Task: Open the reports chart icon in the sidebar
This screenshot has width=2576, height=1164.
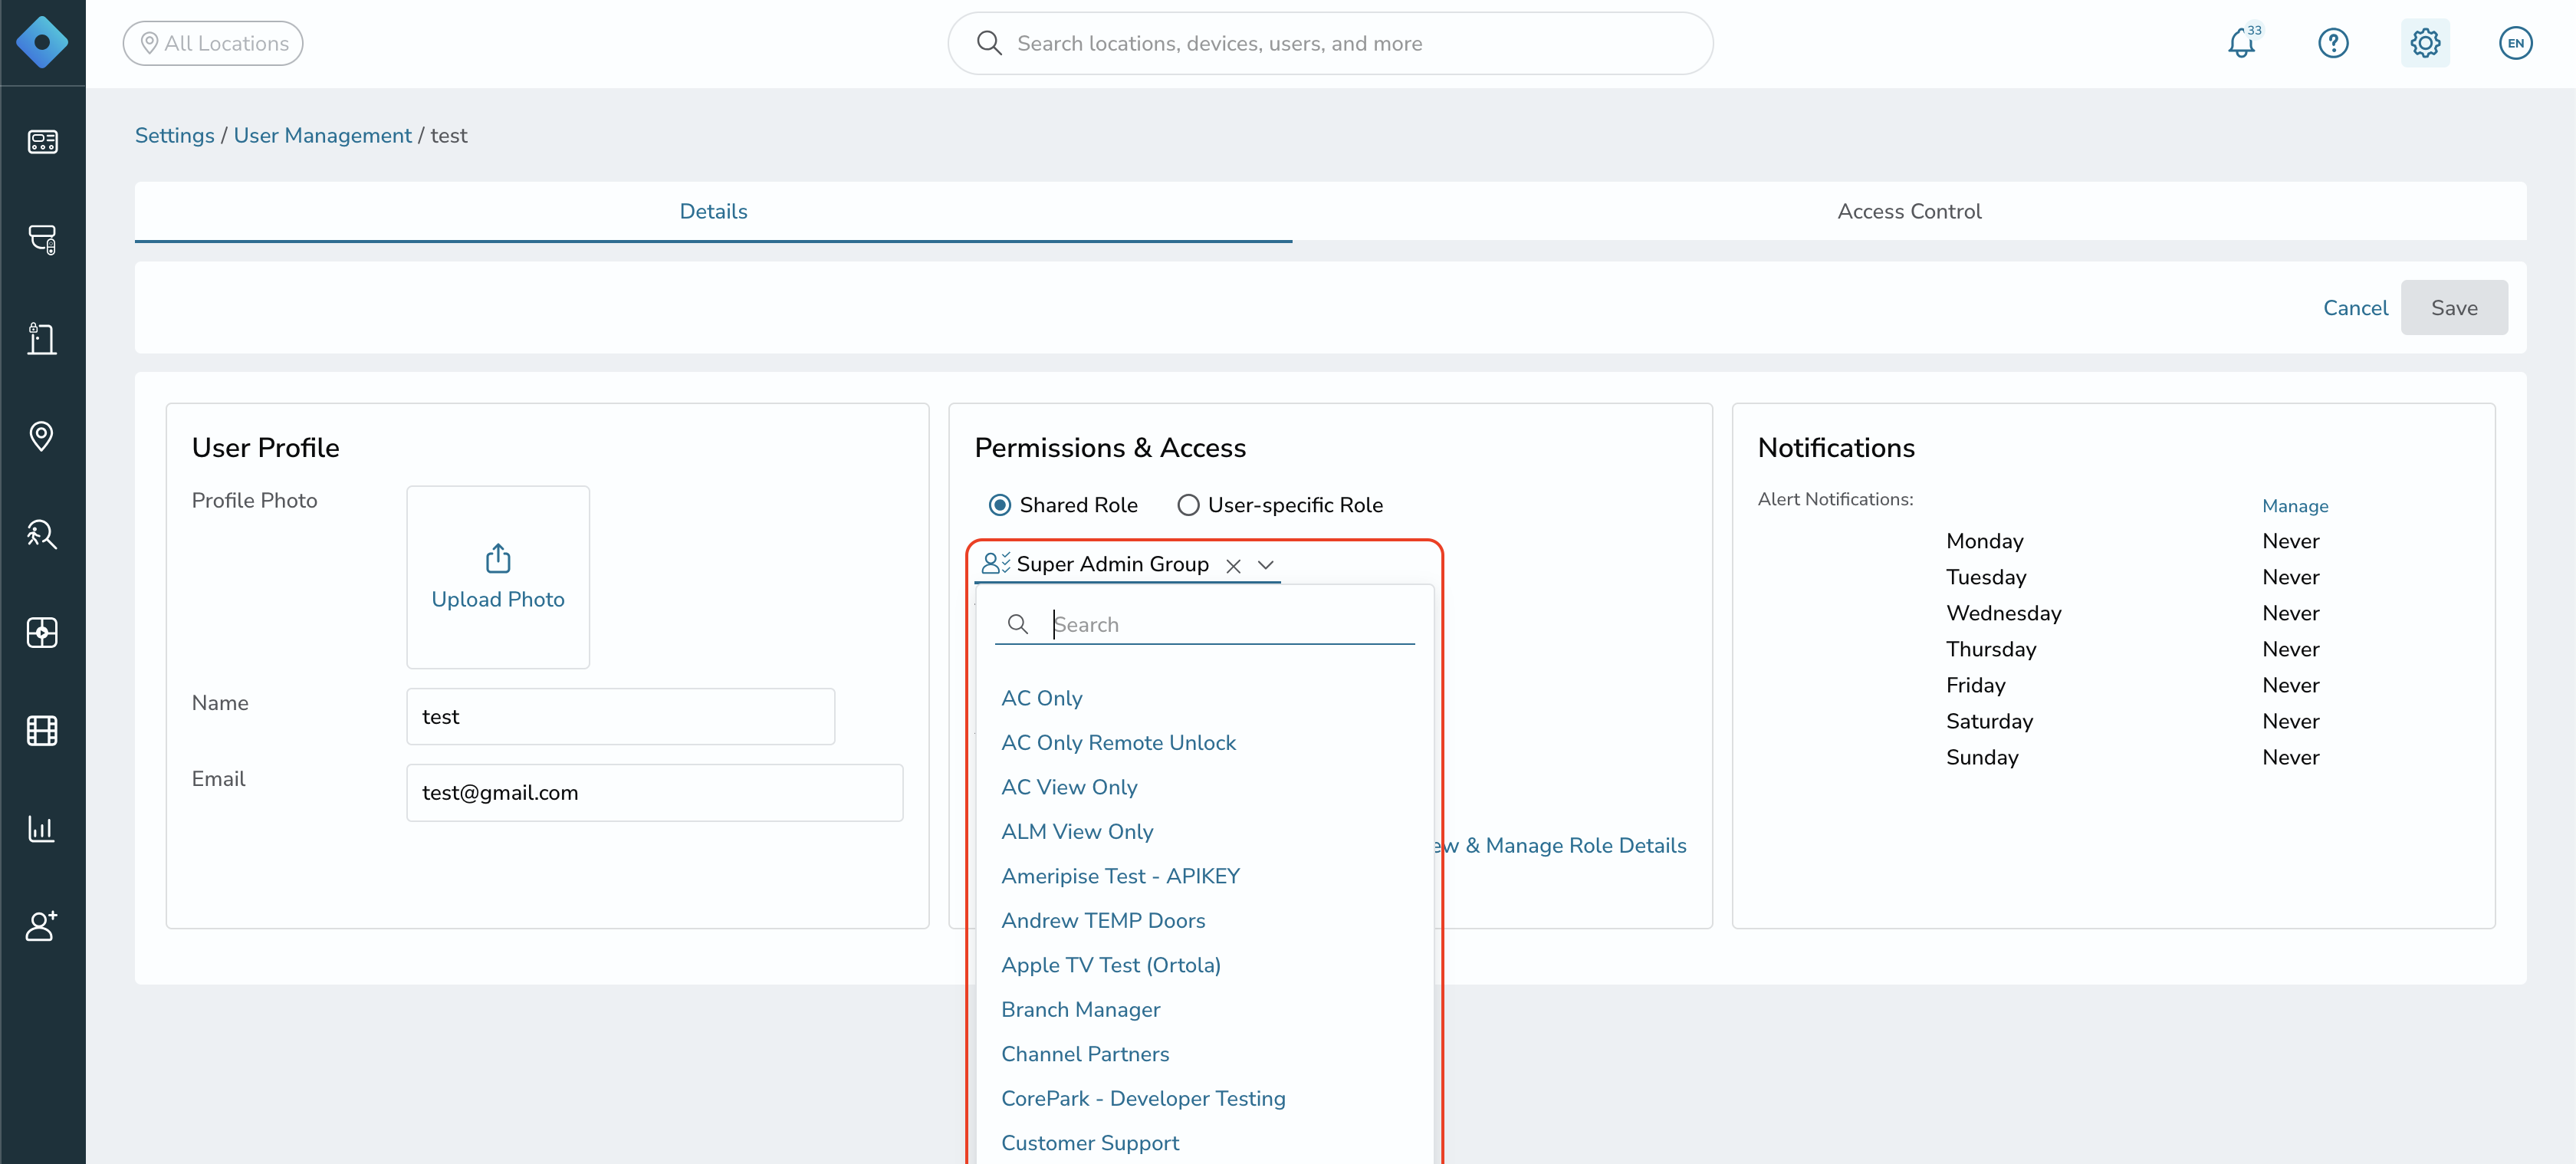Action: tap(42, 828)
